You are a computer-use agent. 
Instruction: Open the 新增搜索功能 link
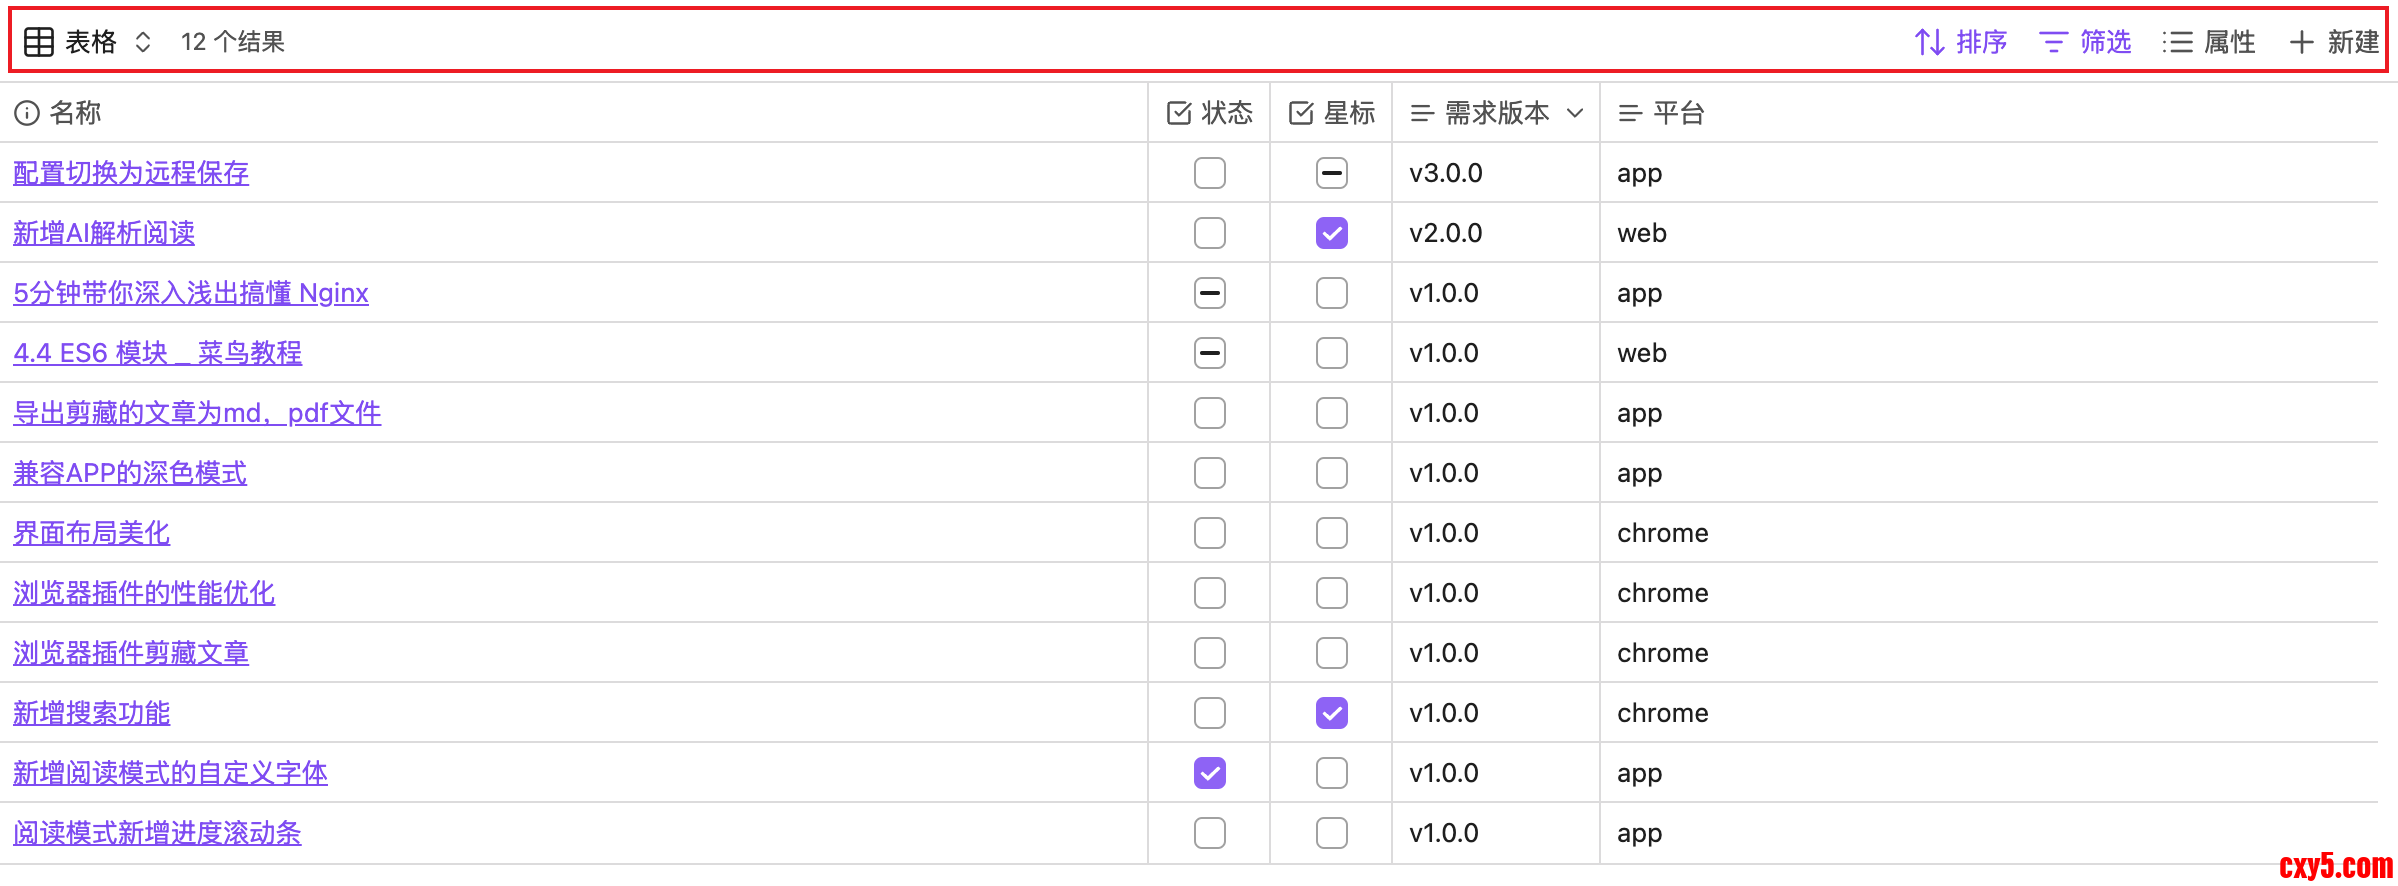point(91,713)
